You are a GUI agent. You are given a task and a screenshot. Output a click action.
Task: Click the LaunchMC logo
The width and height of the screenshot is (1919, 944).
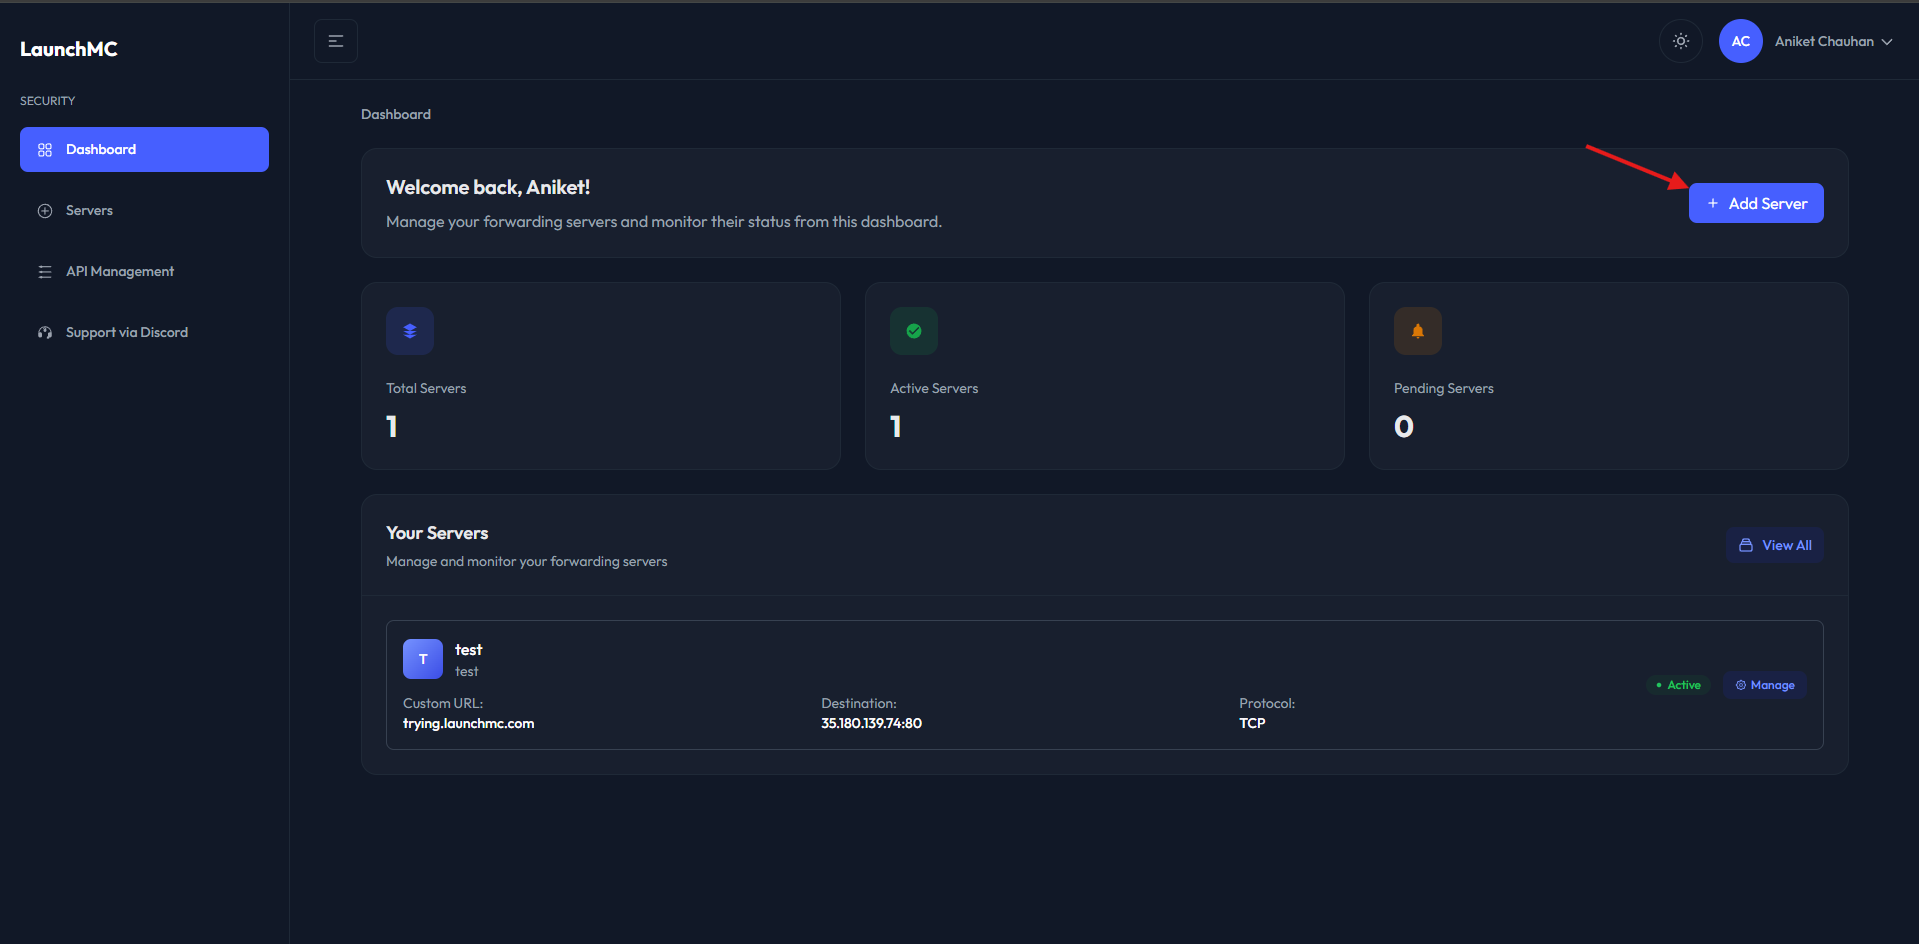(x=69, y=49)
